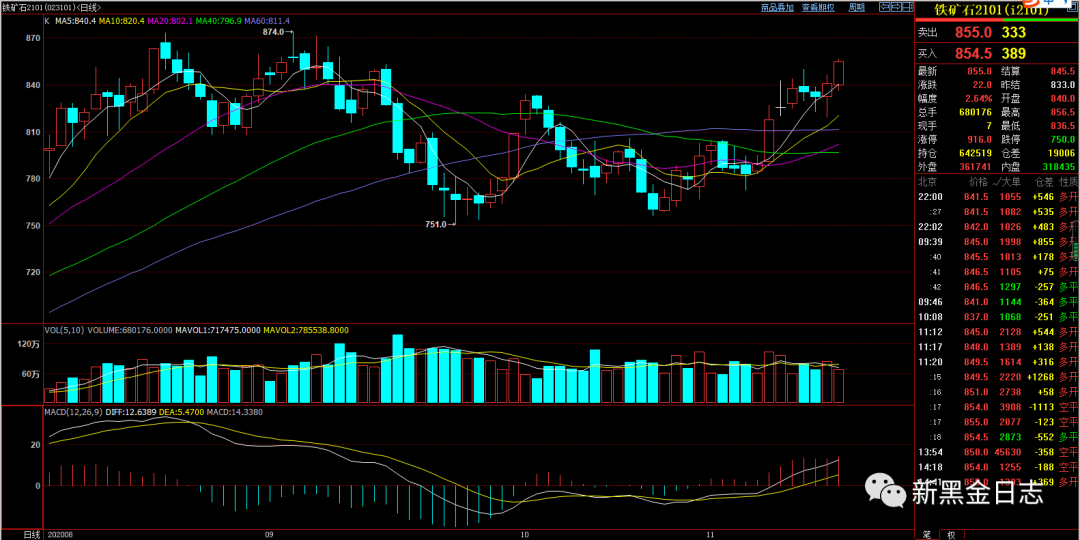This screenshot has height=540, width=1080.
Task: Select the MA40:796.9 indicator label
Action: [x=218, y=21]
